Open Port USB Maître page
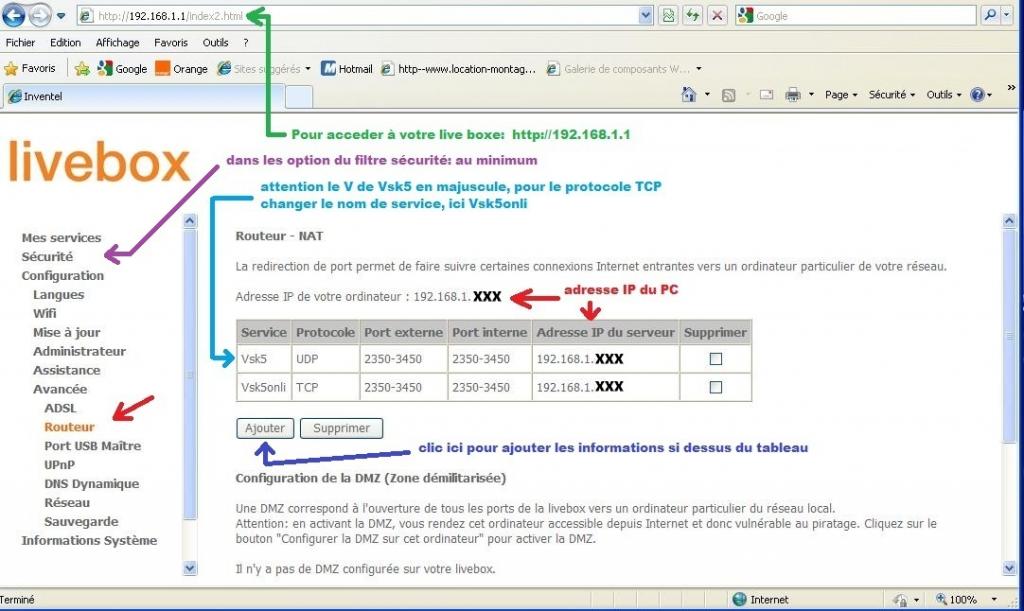This screenshot has height=611, width=1024. point(93,446)
